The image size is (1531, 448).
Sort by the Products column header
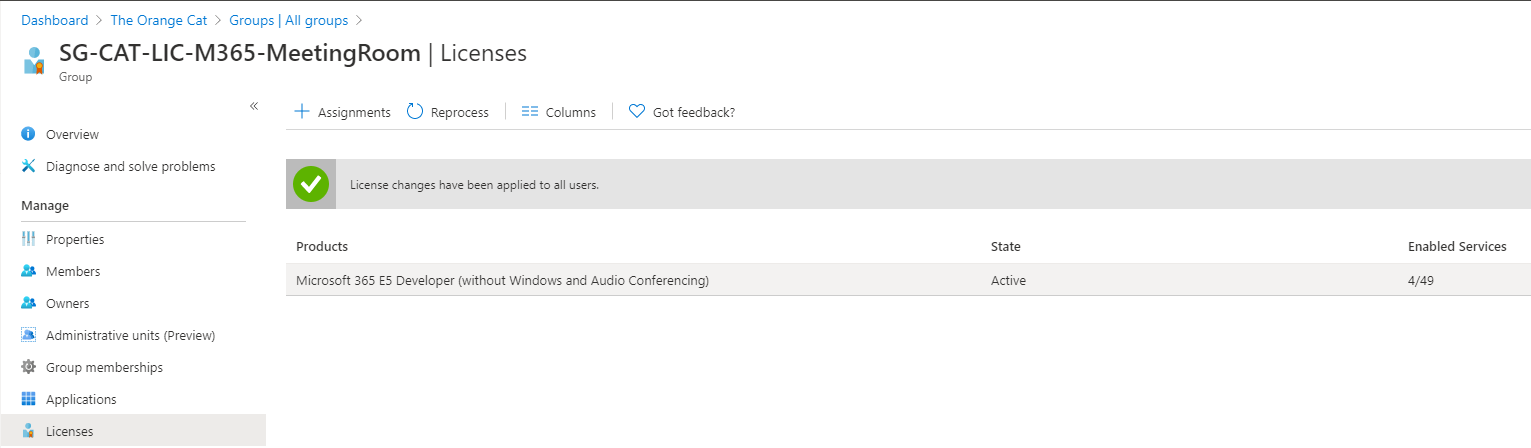[322, 246]
